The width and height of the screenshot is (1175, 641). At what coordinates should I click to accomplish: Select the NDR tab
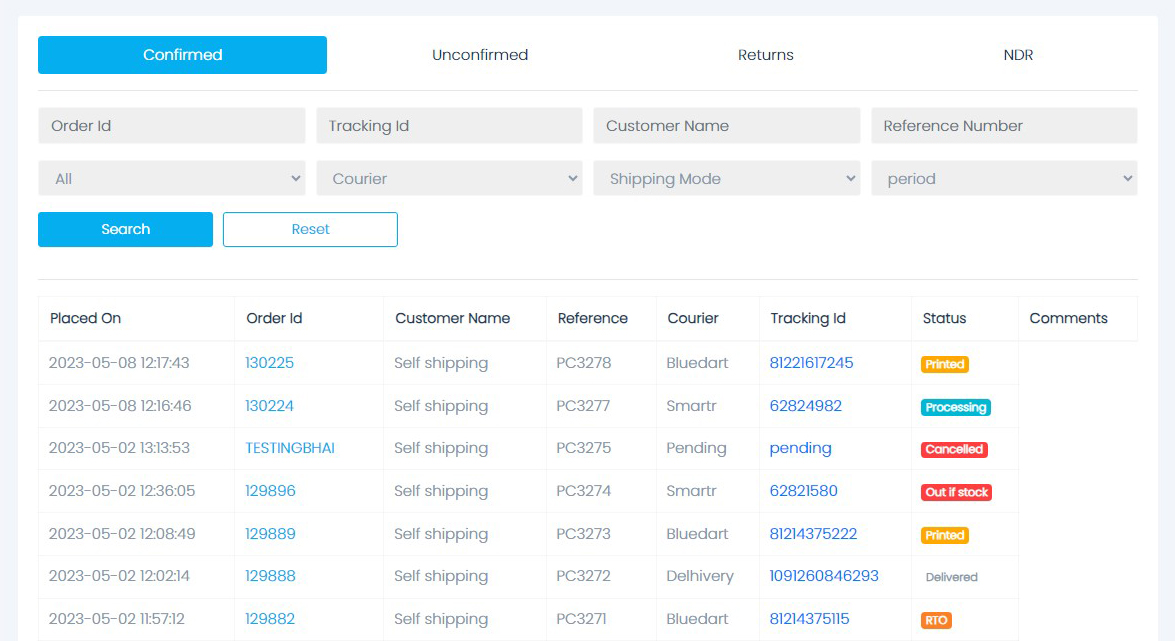pyautogui.click(x=1018, y=55)
